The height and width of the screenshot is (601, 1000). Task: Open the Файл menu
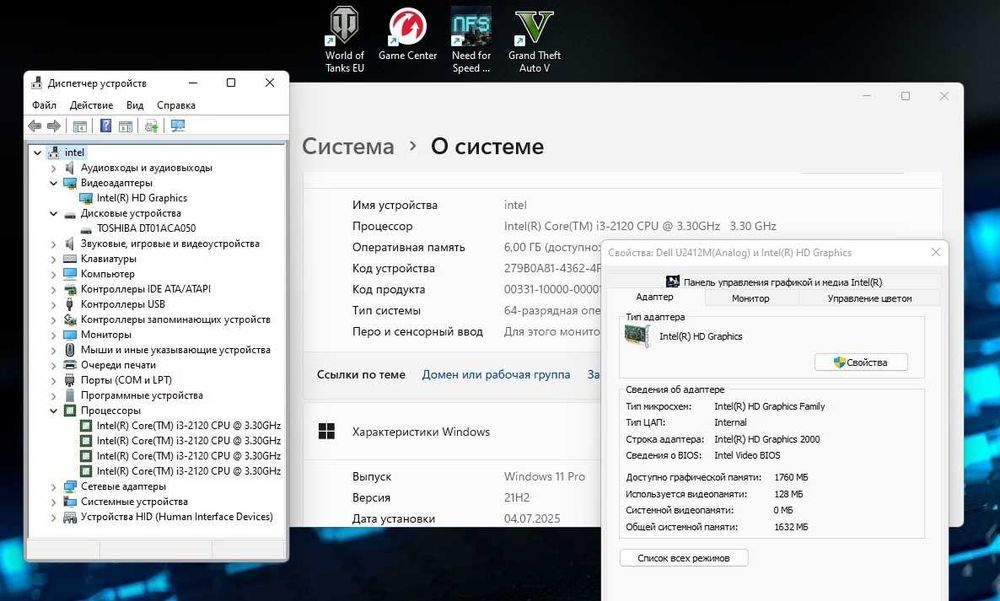[x=44, y=105]
